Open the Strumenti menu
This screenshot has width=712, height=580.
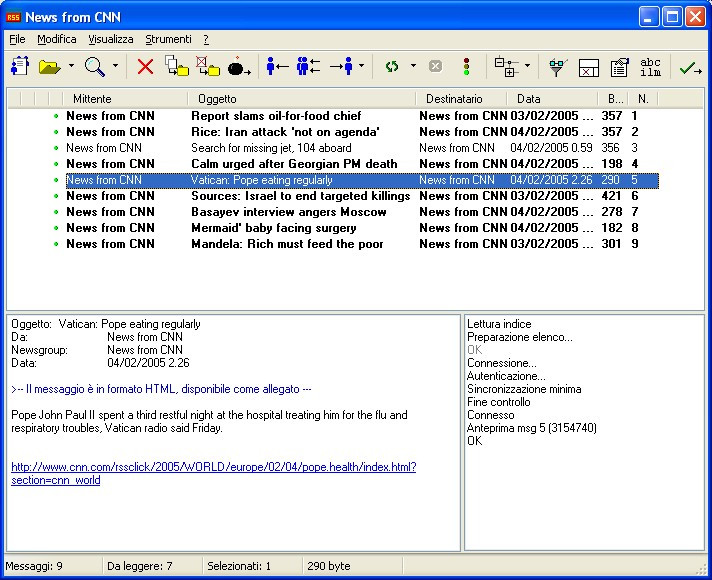point(168,40)
